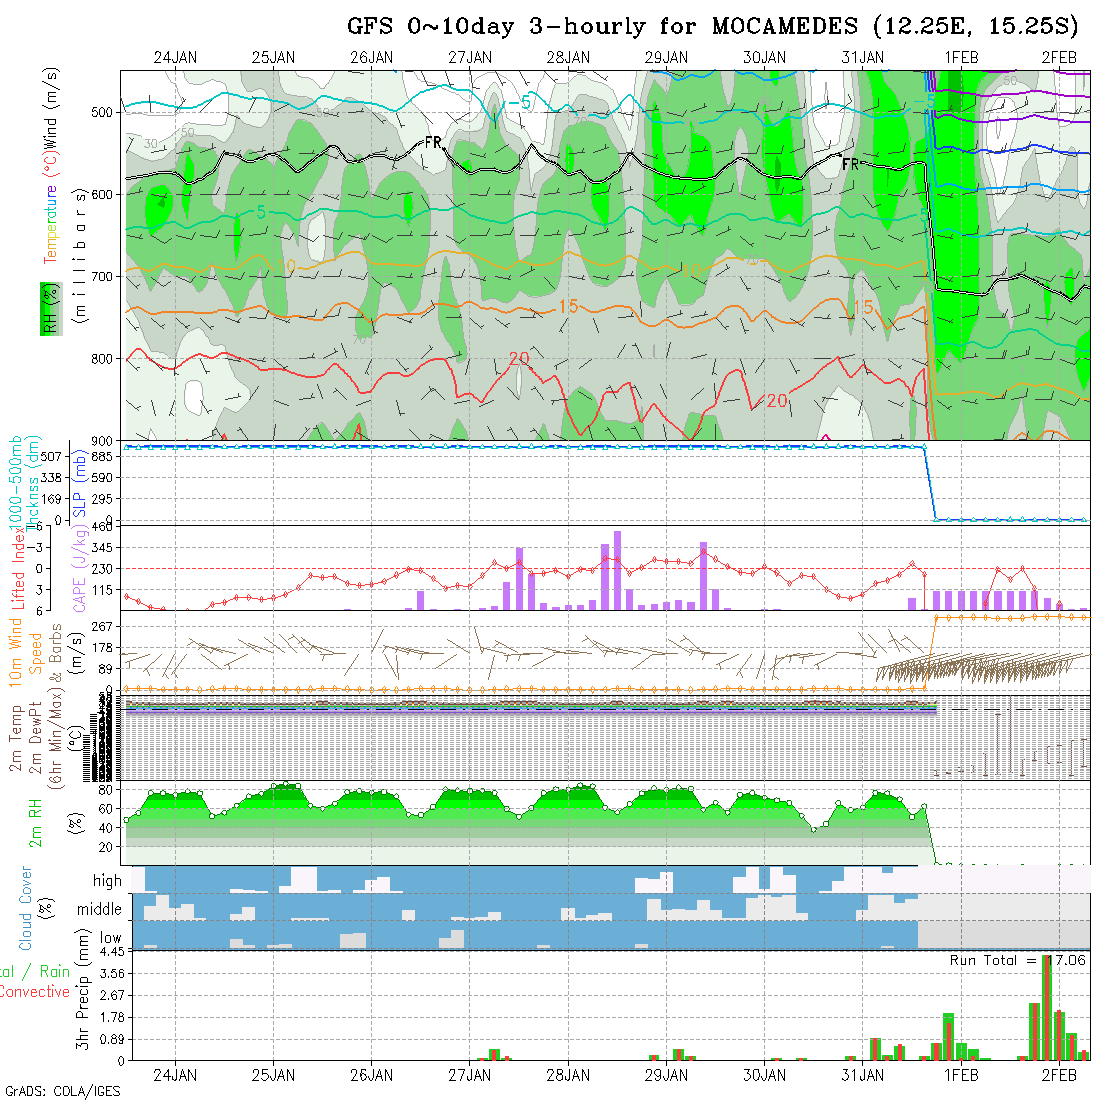The height and width of the screenshot is (1100, 1100).
Task: Select the 800 millibar pressure tick
Action: coord(102,358)
